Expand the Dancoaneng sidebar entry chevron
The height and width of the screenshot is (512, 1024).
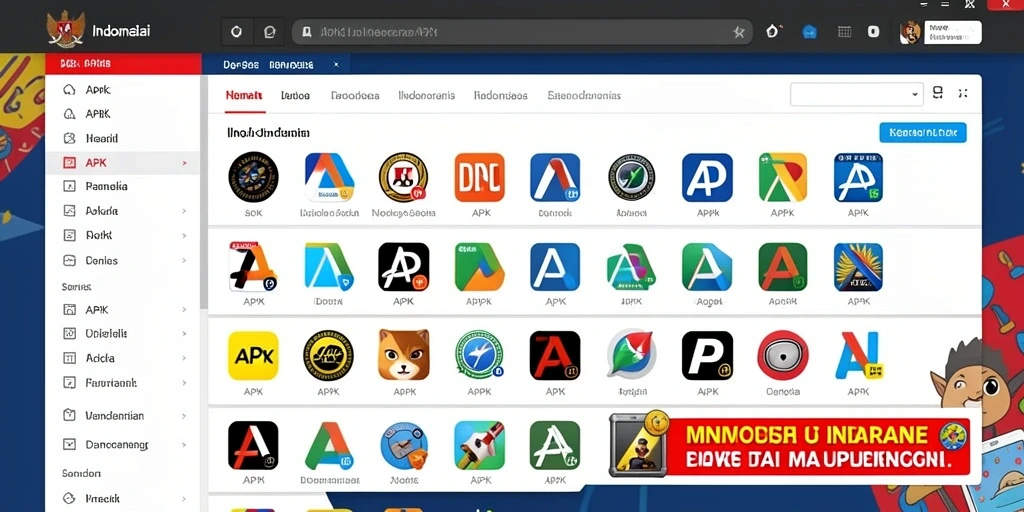click(184, 445)
